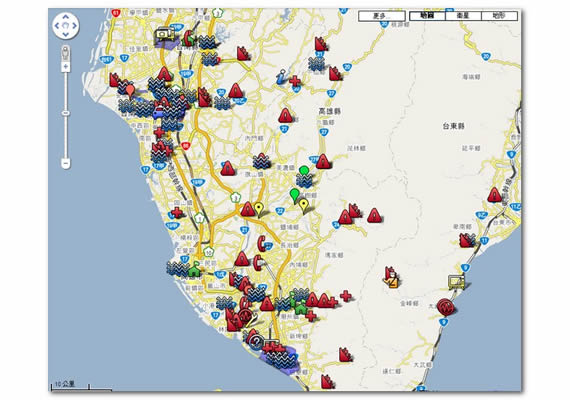
Task: Pan the map left with arrow control
Action: 57,26
